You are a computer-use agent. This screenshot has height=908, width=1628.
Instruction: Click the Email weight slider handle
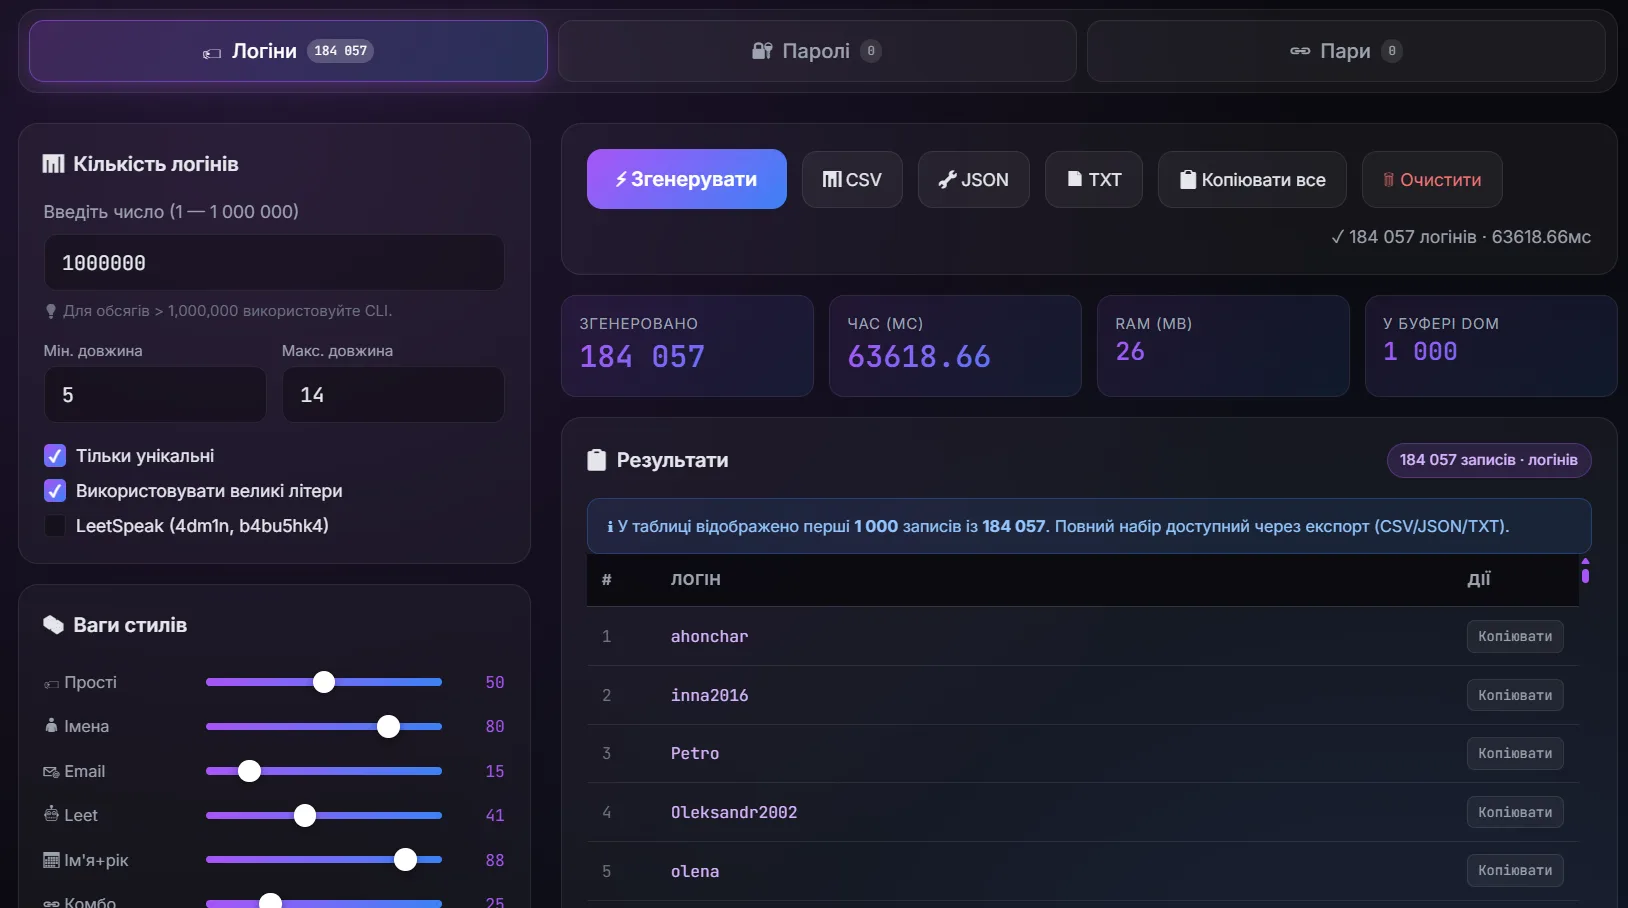(x=250, y=771)
